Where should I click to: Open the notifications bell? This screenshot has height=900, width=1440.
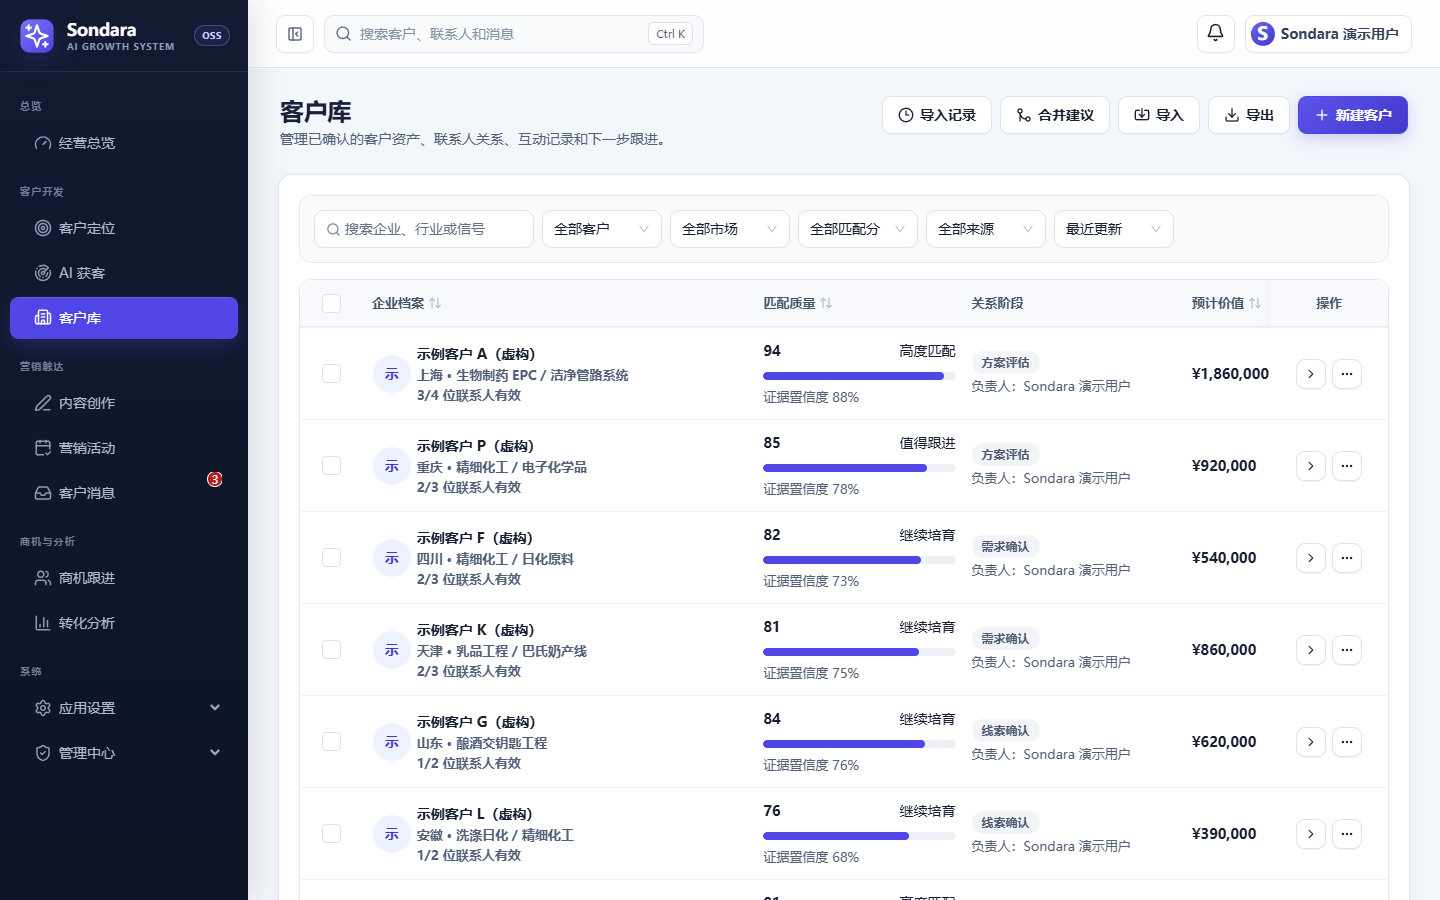coord(1215,34)
